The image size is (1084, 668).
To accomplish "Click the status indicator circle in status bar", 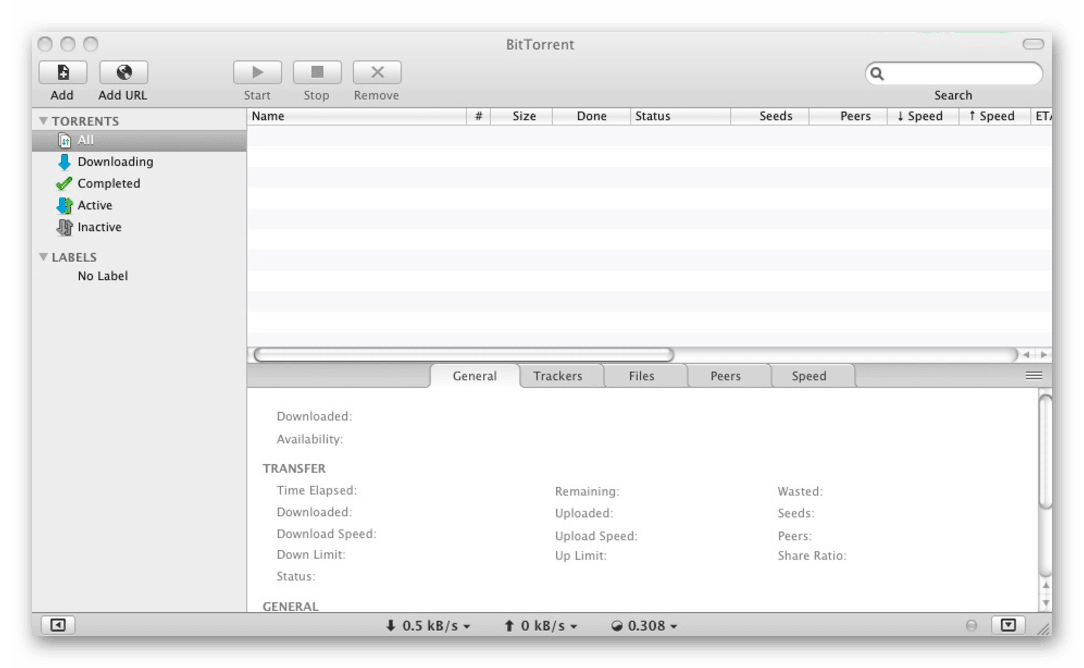I will (971, 626).
